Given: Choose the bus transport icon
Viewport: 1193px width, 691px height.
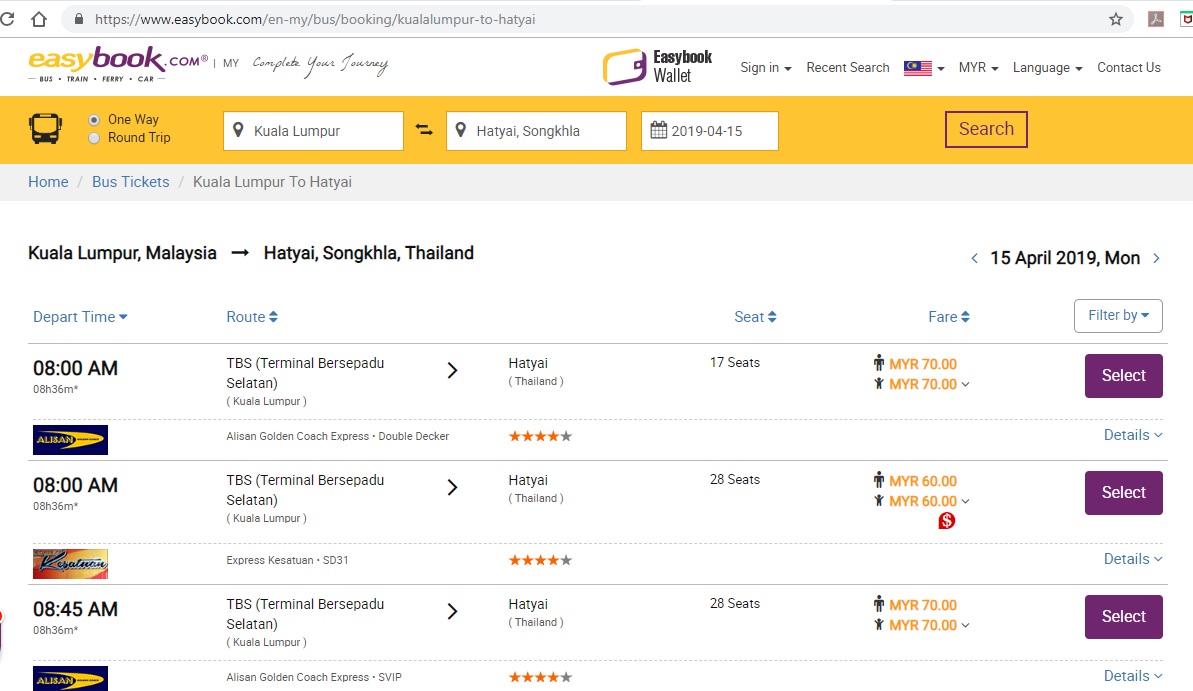Looking at the screenshot, I should point(45,129).
